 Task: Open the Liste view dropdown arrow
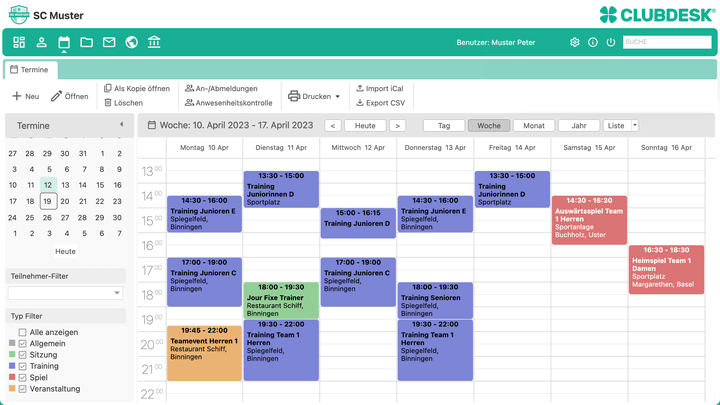pos(634,126)
